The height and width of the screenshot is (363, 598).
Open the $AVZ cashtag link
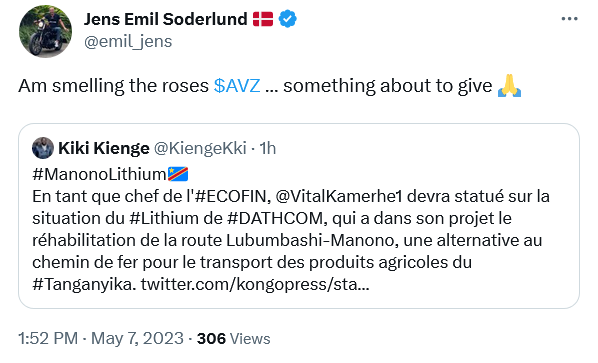click(237, 85)
